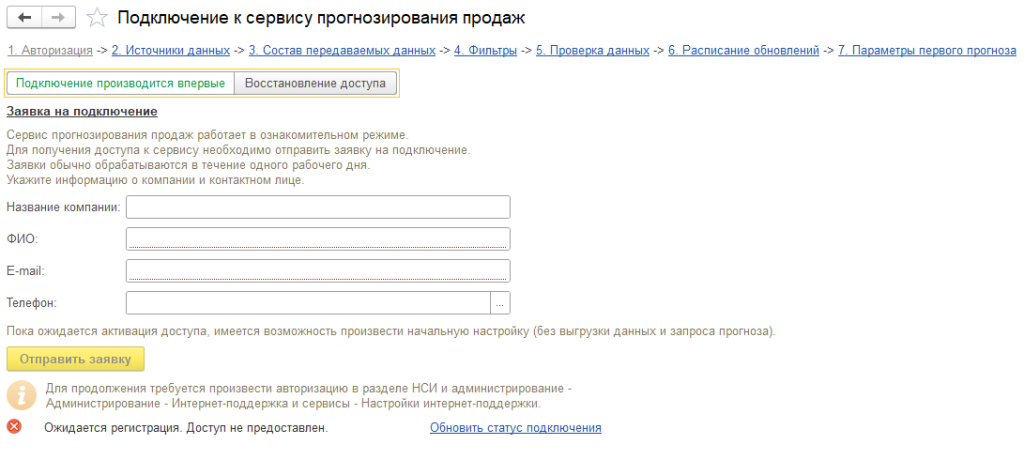Focus the 'E-mail' input field
This screenshot has width=1024, height=460.
tap(318, 271)
